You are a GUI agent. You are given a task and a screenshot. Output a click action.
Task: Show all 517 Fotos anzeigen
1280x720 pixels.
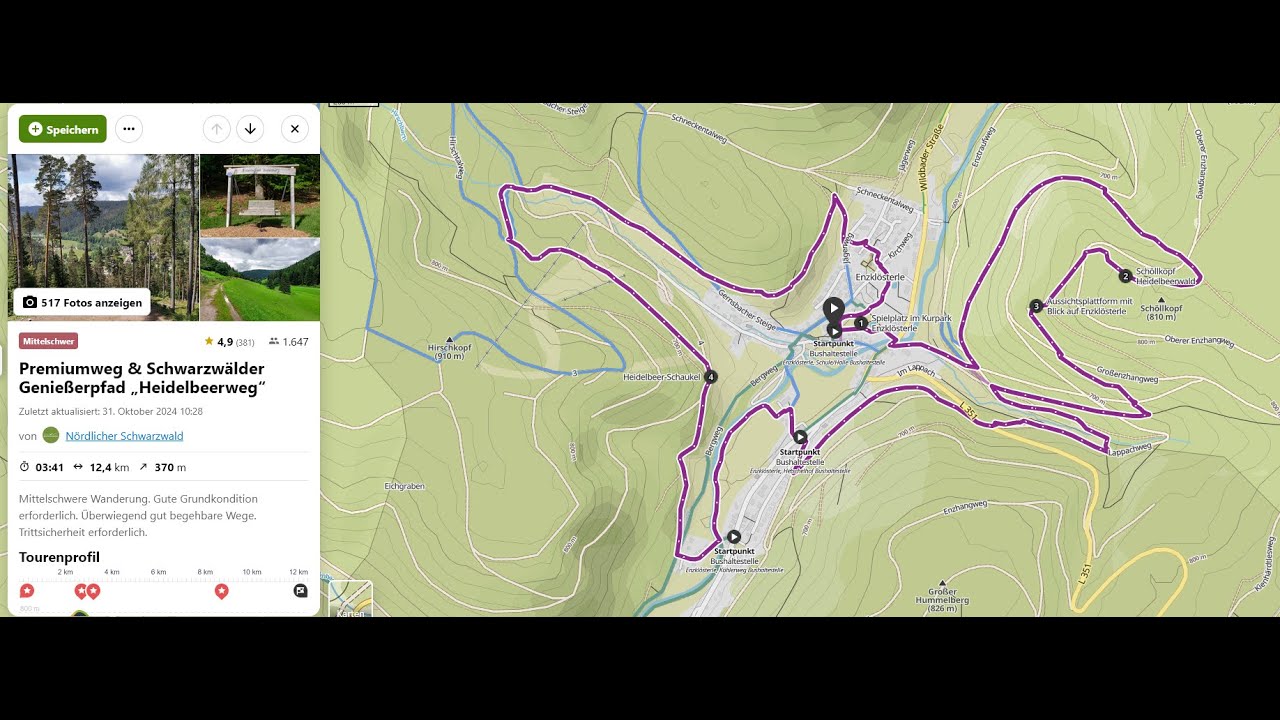pos(82,302)
